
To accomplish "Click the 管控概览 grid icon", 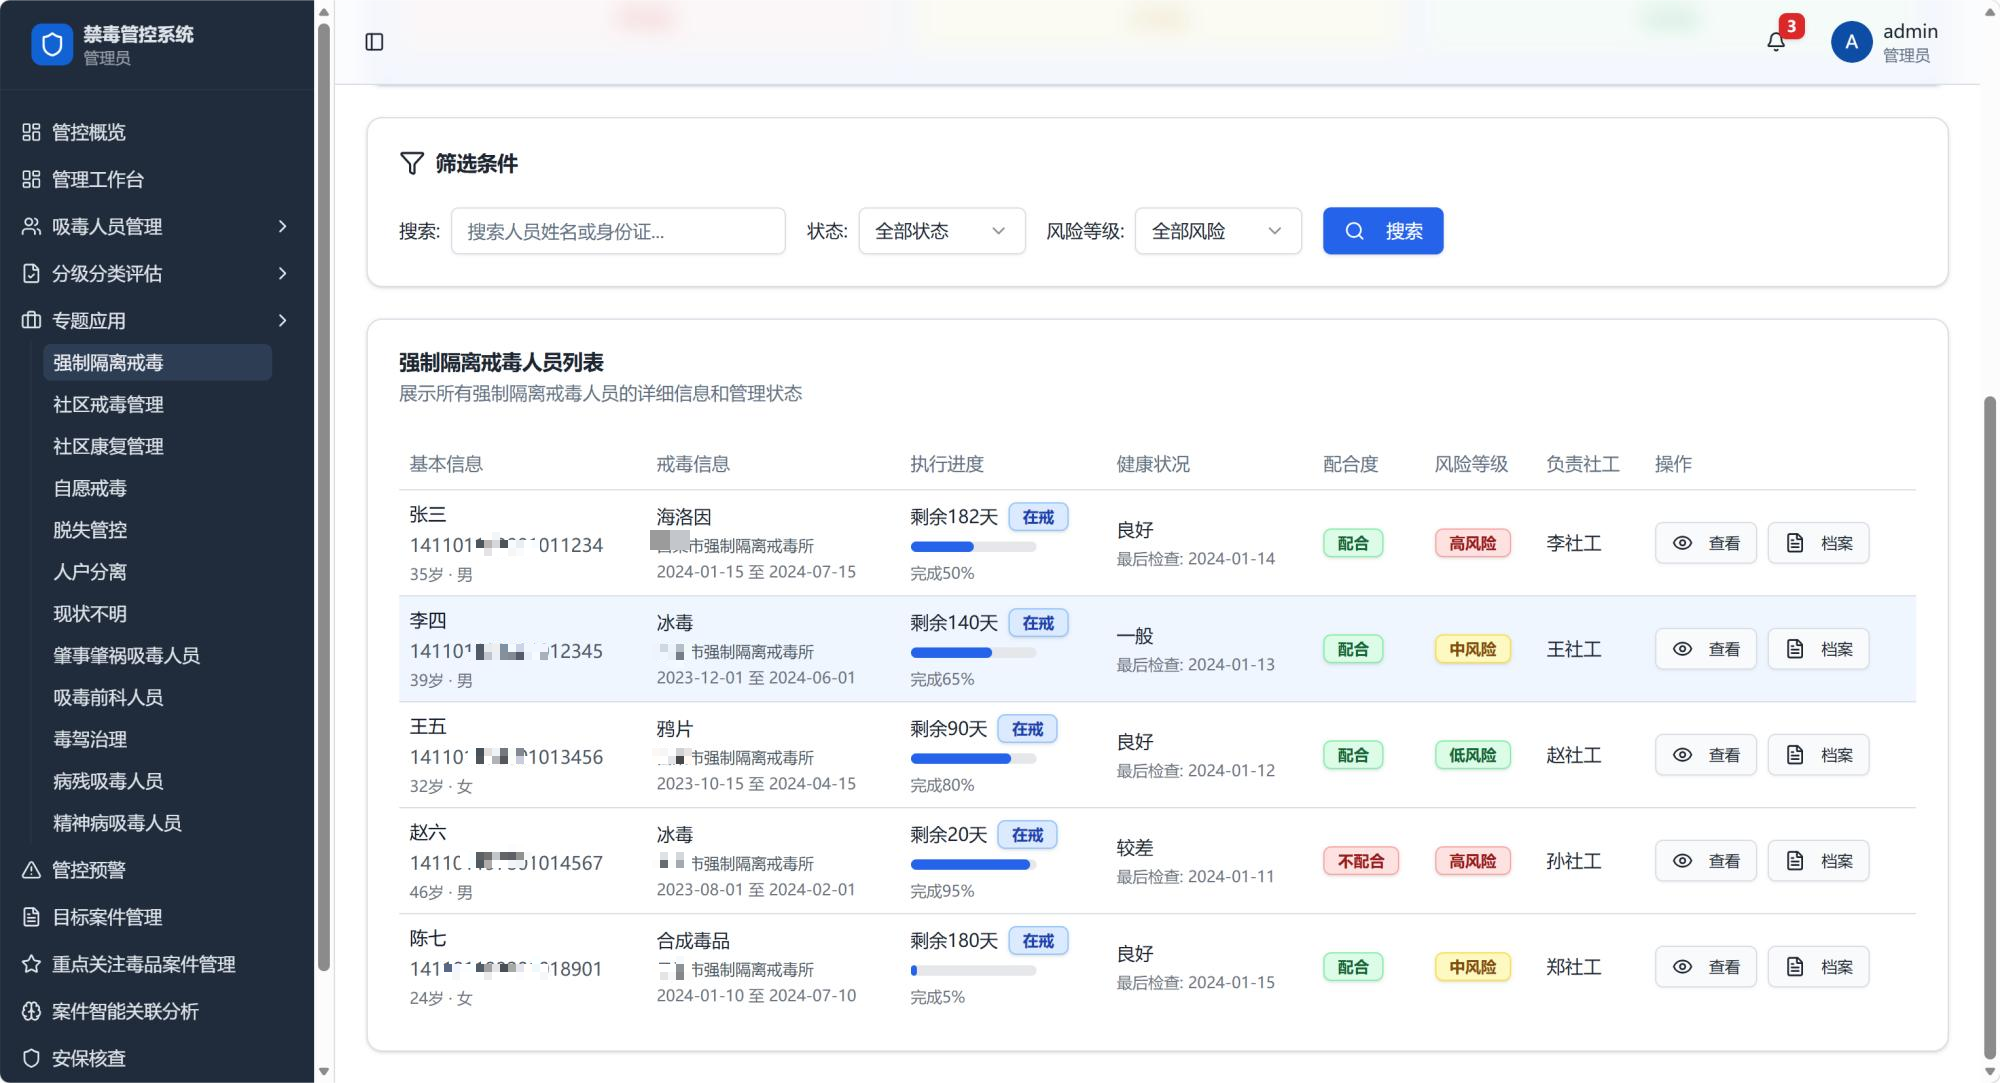I will (32, 132).
